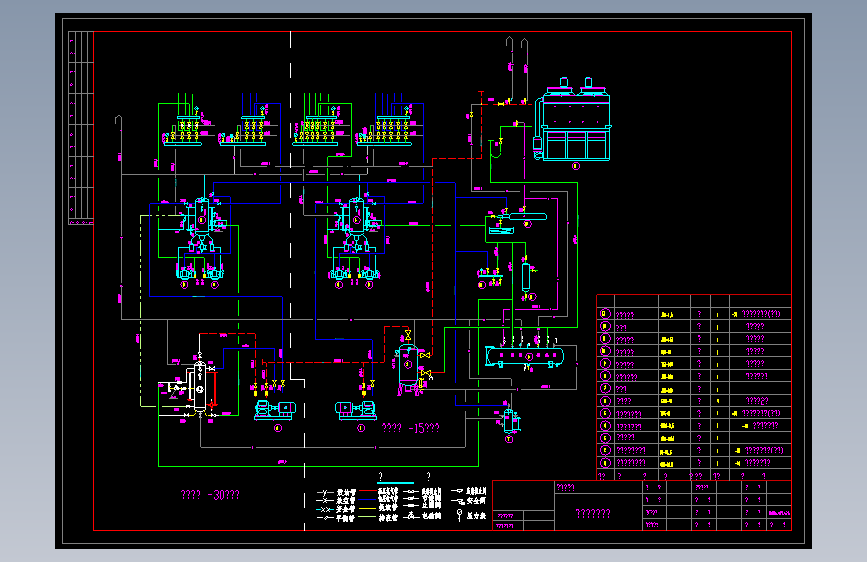Click the drawing title in the title block
Screen dimensions: 867x562
pos(593,513)
